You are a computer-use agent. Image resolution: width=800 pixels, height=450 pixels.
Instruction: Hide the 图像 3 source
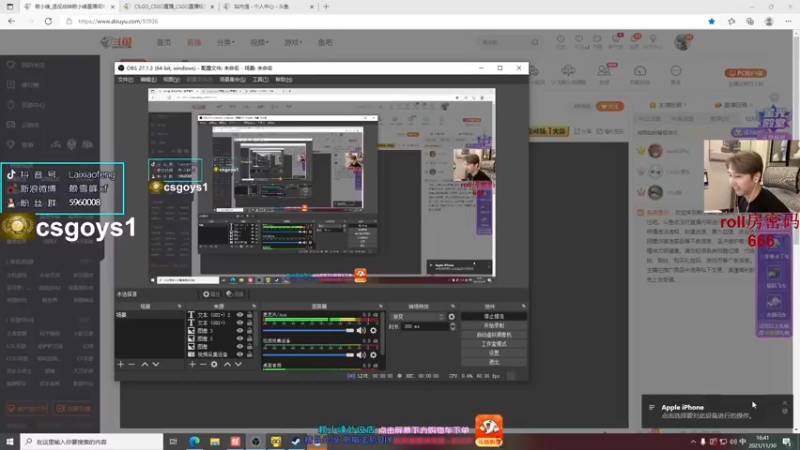(240, 331)
